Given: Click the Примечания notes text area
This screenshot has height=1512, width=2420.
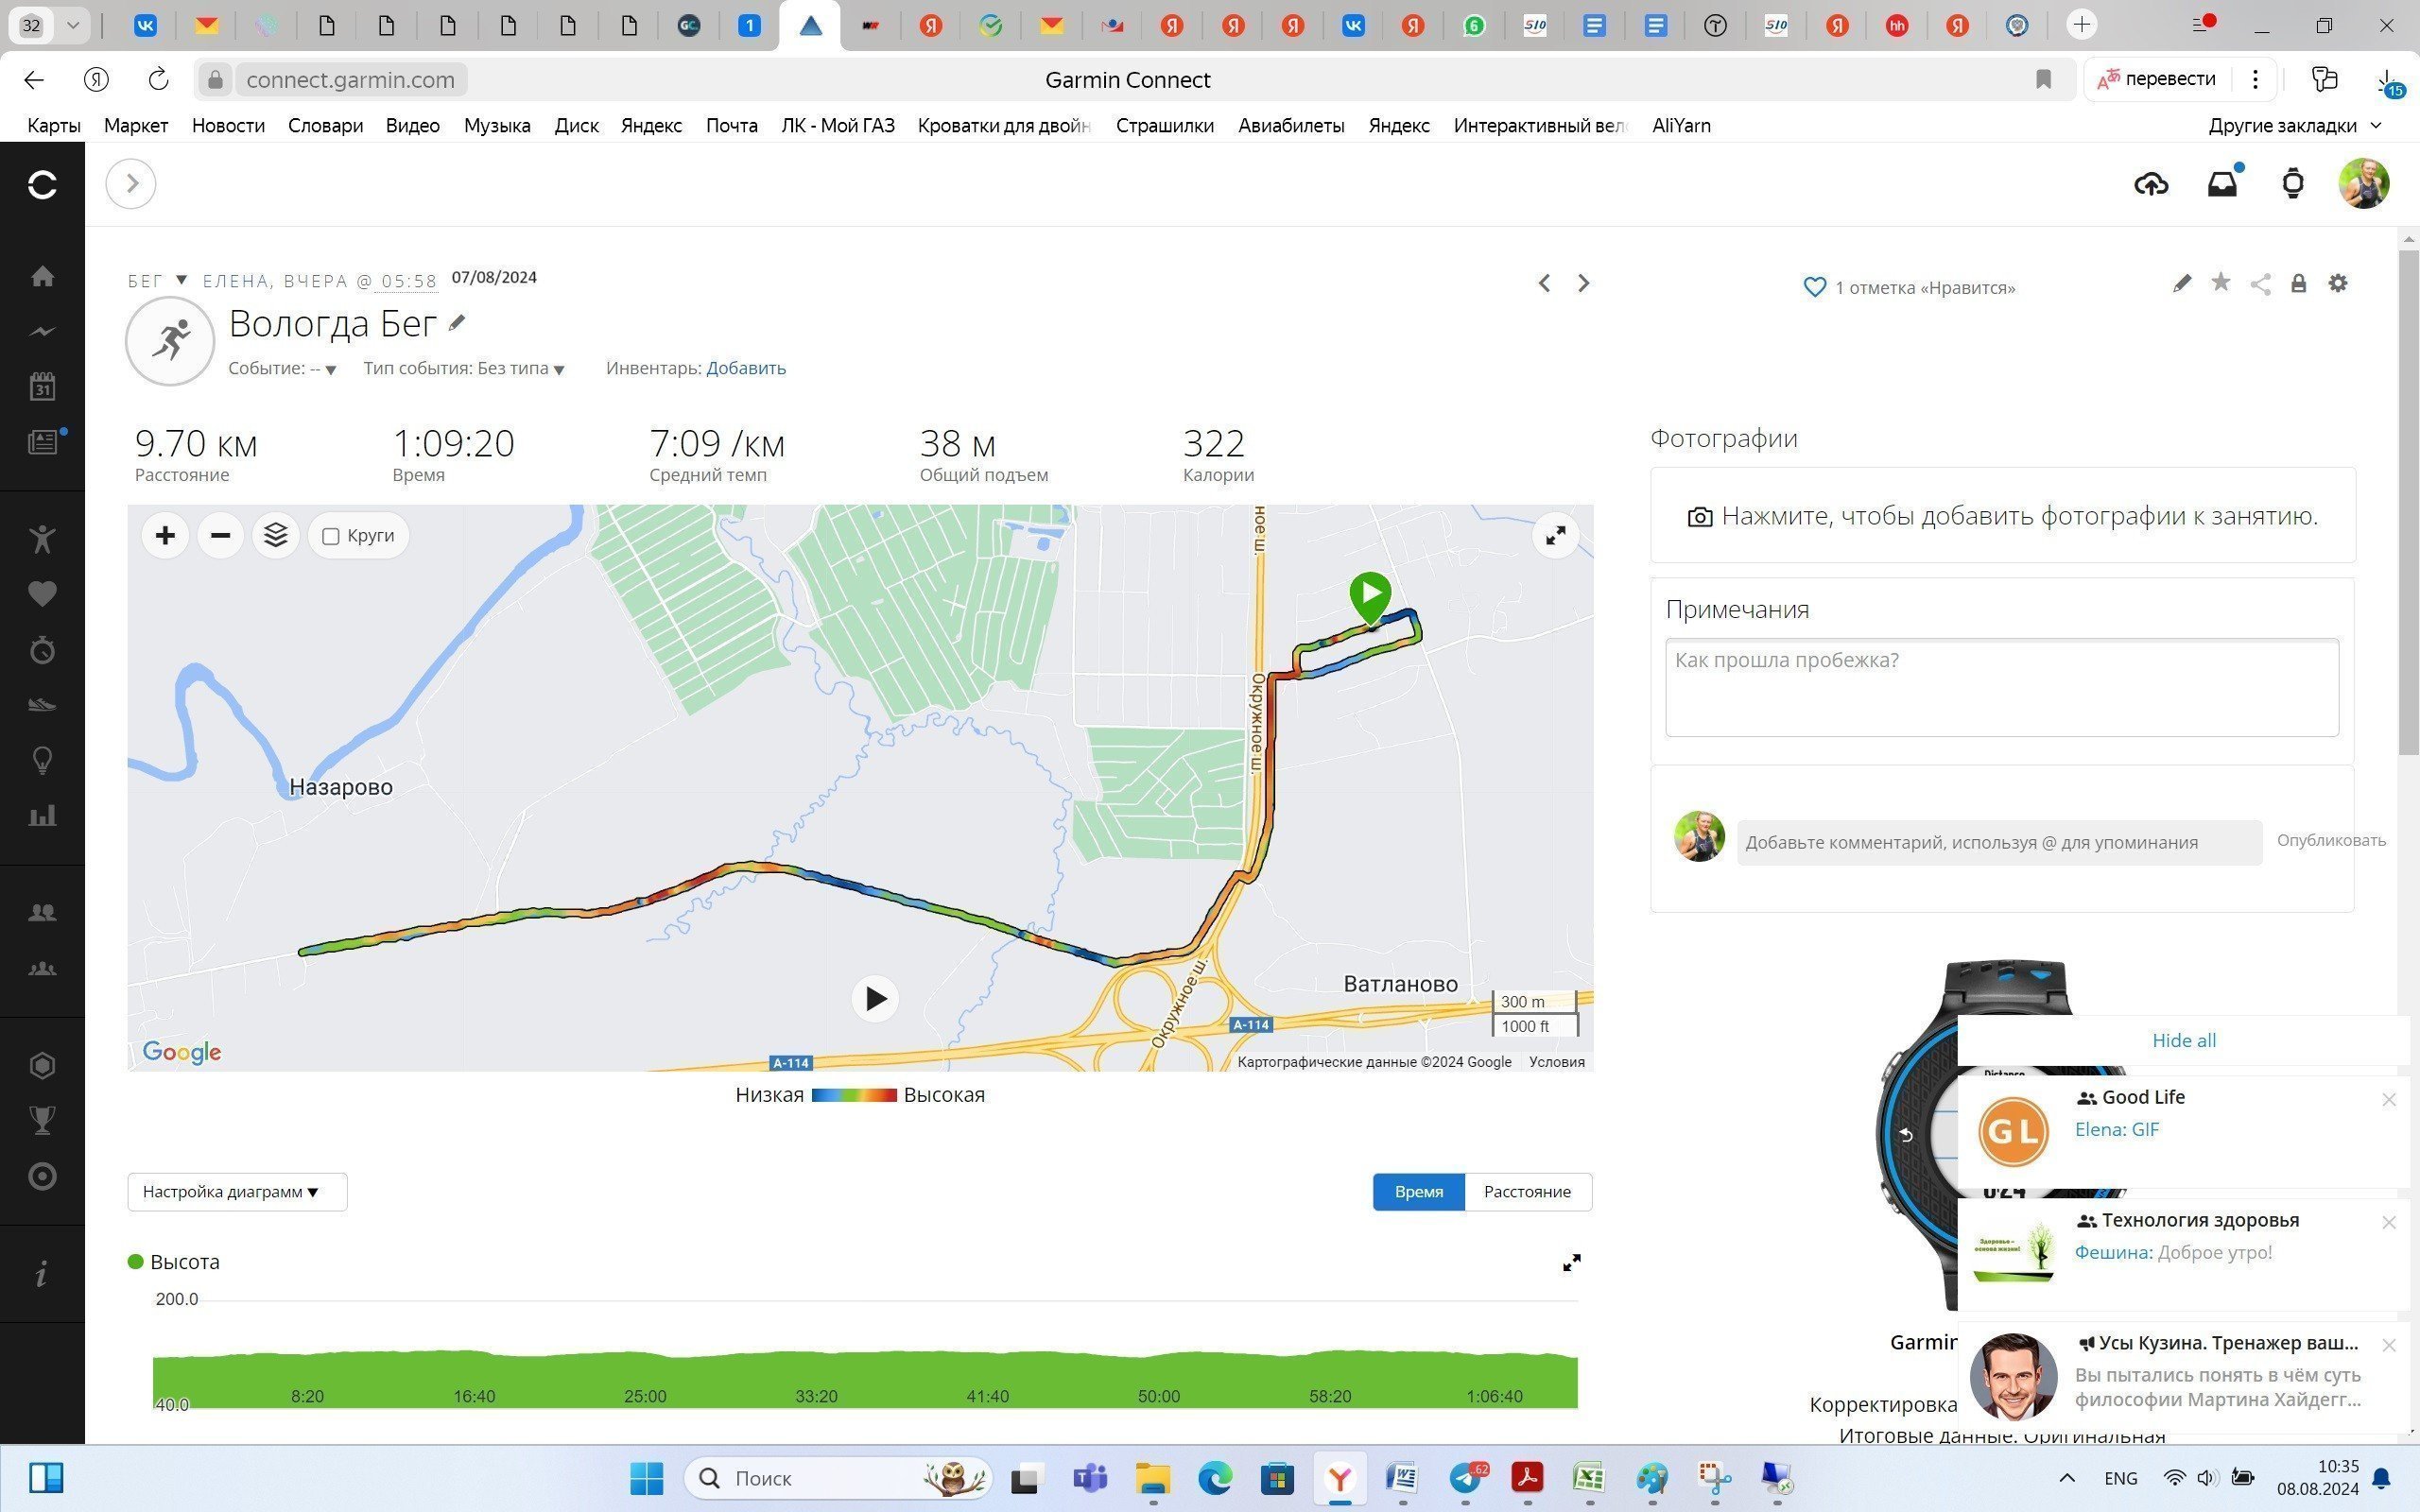Looking at the screenshot, I should 2002,688.
